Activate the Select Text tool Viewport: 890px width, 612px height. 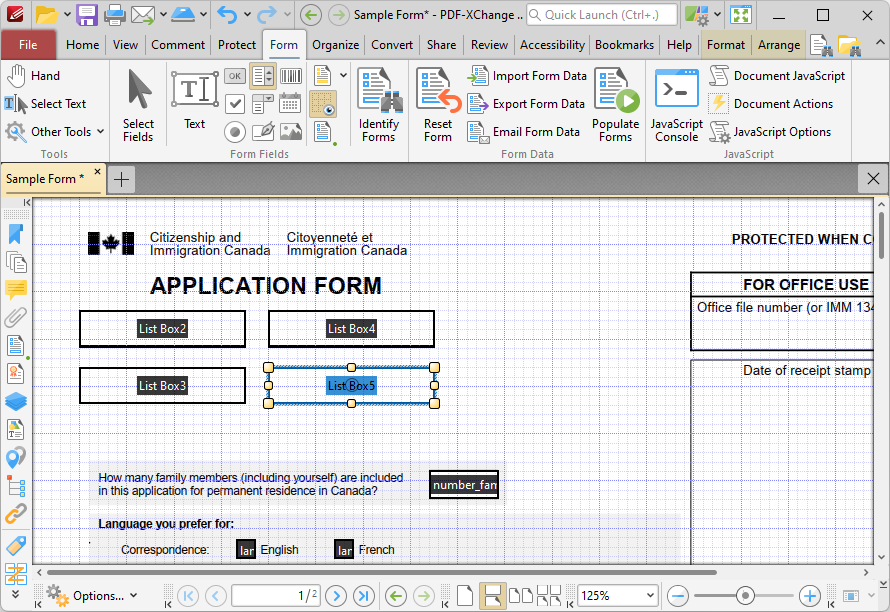click(x=45, y=104)
